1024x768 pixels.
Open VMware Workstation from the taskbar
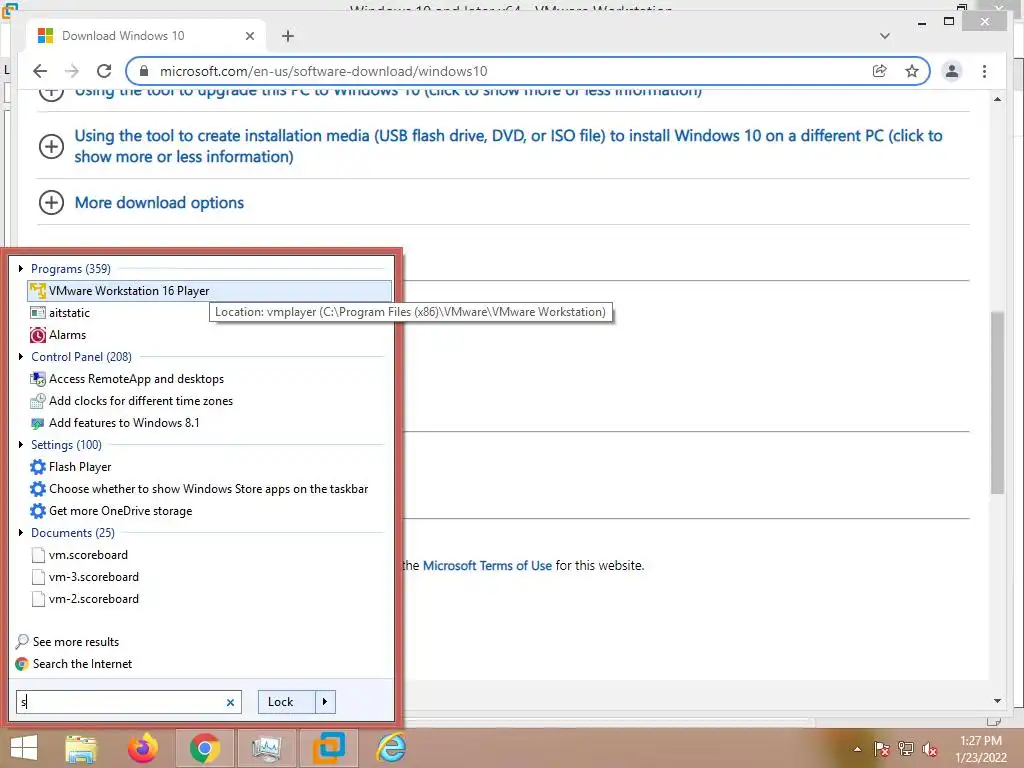click(x=328, y=748)
